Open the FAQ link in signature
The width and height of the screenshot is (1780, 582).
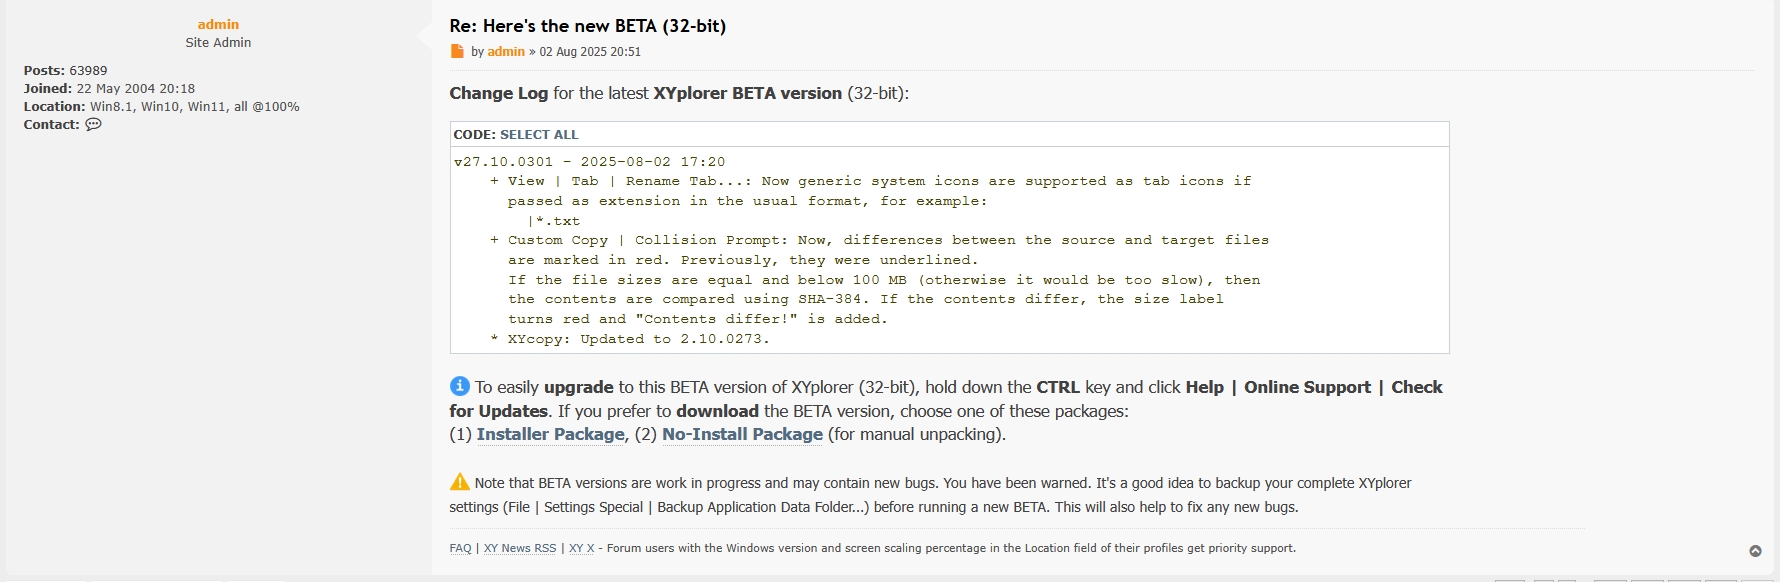(460, 548)
